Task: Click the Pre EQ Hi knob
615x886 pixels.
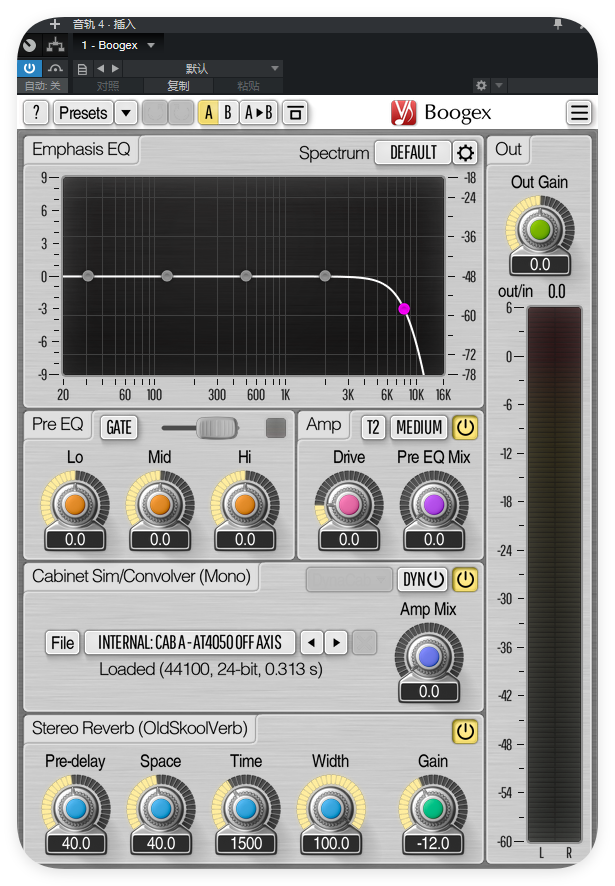Action: click(x=245, y=504)
